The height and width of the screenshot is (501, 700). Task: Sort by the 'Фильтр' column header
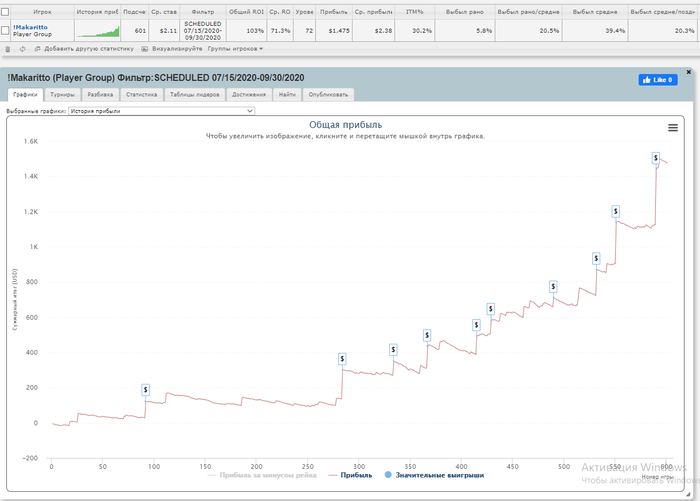203,12
